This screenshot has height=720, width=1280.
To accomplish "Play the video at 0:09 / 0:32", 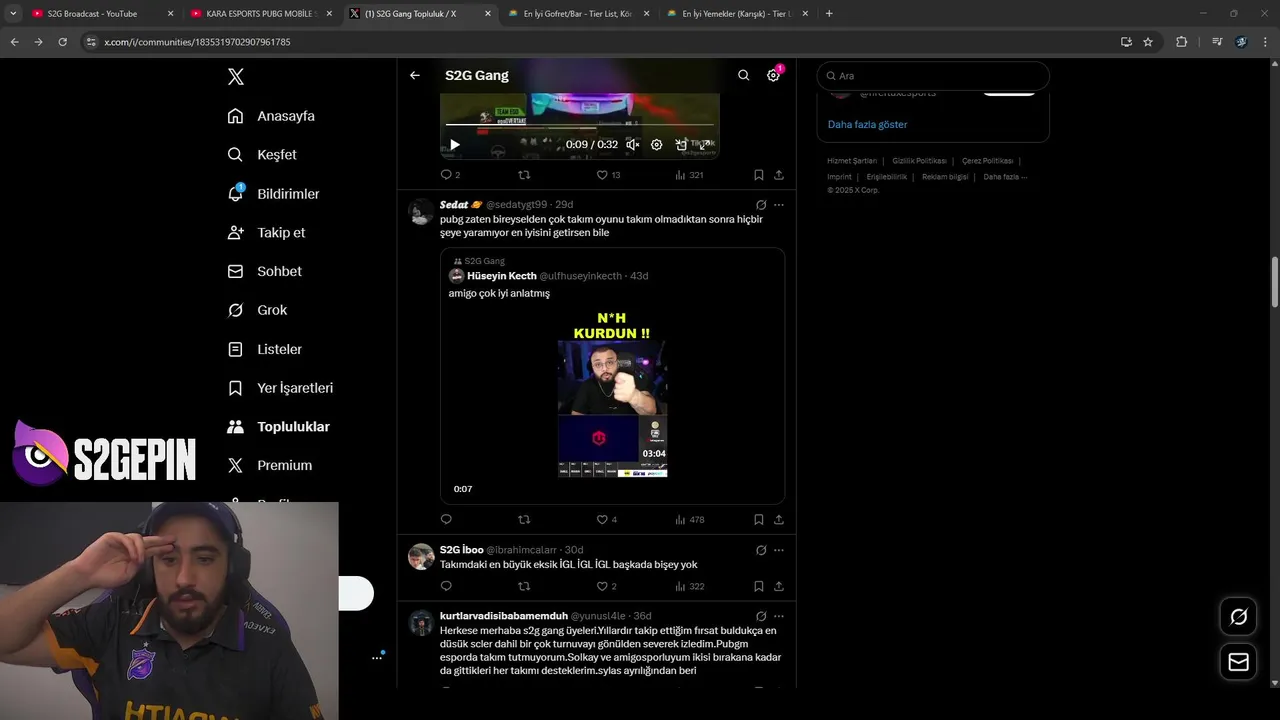I will point(454,145).
